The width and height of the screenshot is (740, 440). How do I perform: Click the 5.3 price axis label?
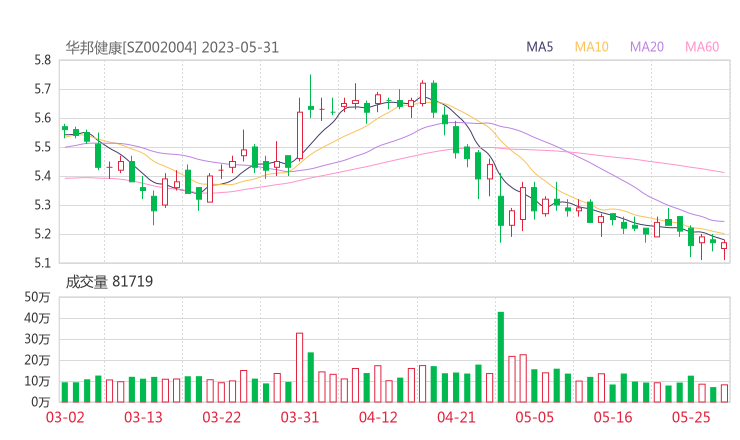42,205
